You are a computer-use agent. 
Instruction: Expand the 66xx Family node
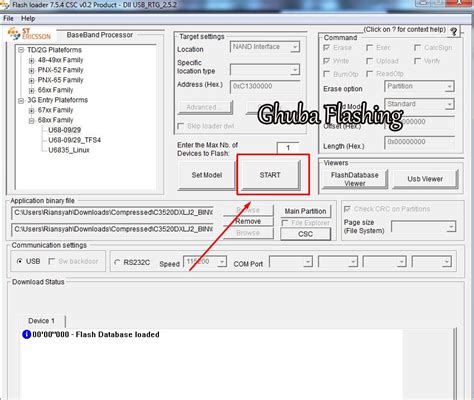tap(31, 91)
